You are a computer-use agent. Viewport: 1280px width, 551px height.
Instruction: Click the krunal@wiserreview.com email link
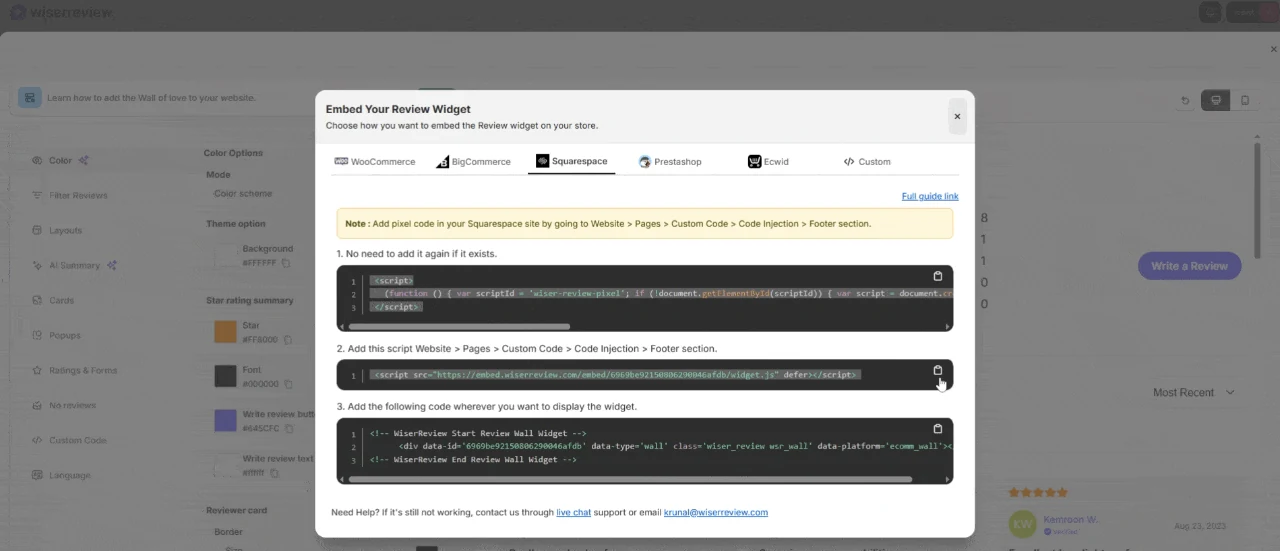[716, 512]
